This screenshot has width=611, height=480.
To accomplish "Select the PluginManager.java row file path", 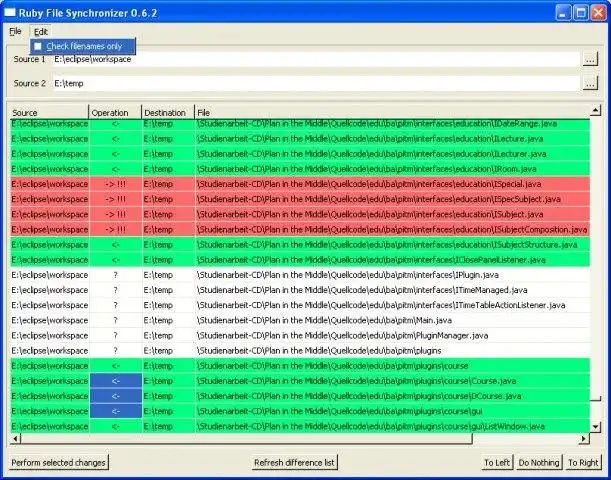I will click(343, 335).
